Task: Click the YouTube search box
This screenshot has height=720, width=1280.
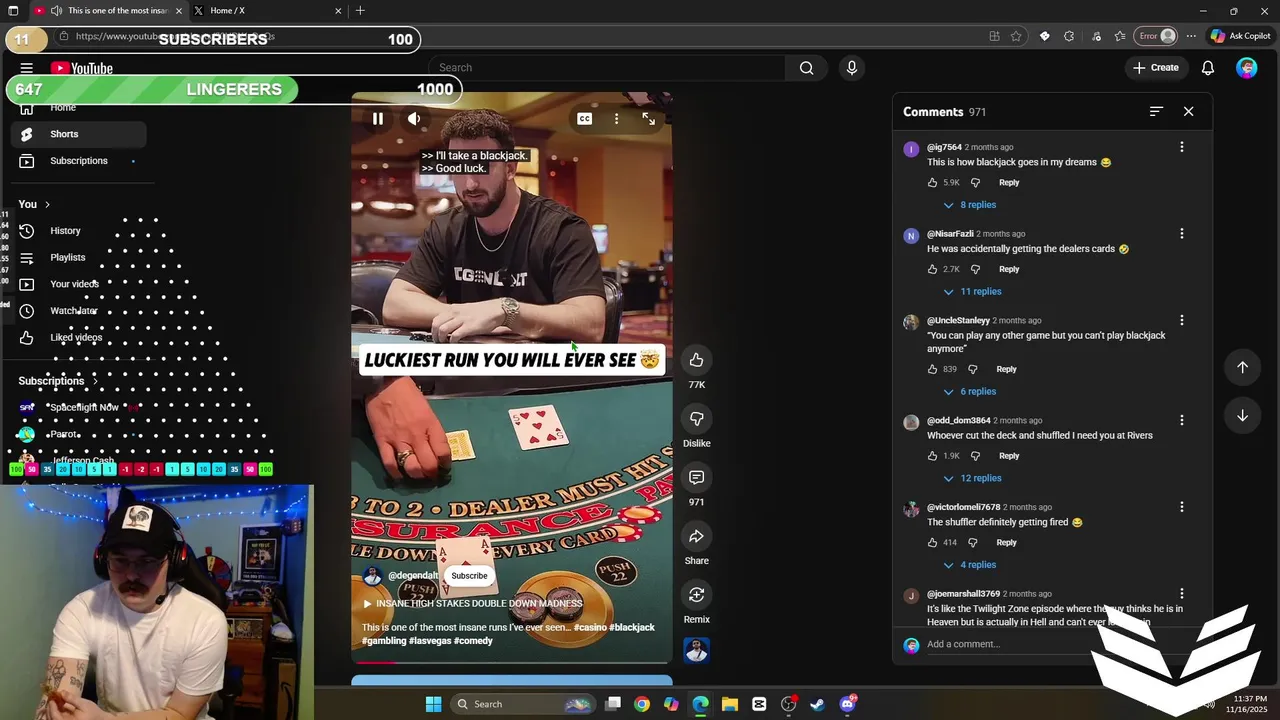Action: tap(607, 68)
